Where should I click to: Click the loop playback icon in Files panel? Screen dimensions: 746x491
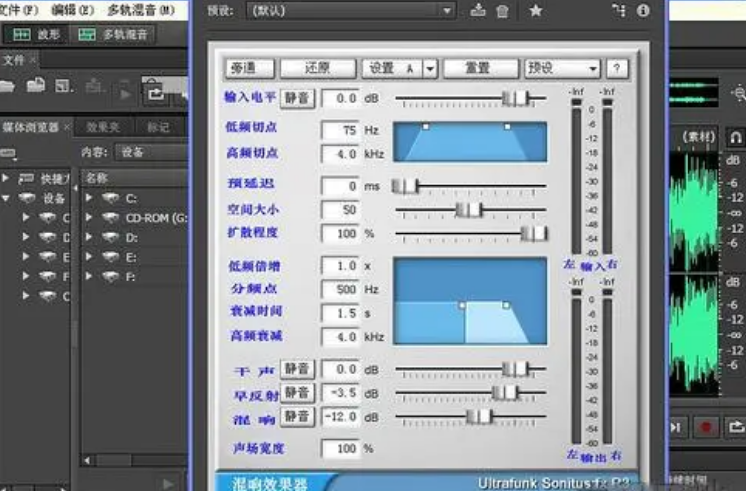coord(156,94)
